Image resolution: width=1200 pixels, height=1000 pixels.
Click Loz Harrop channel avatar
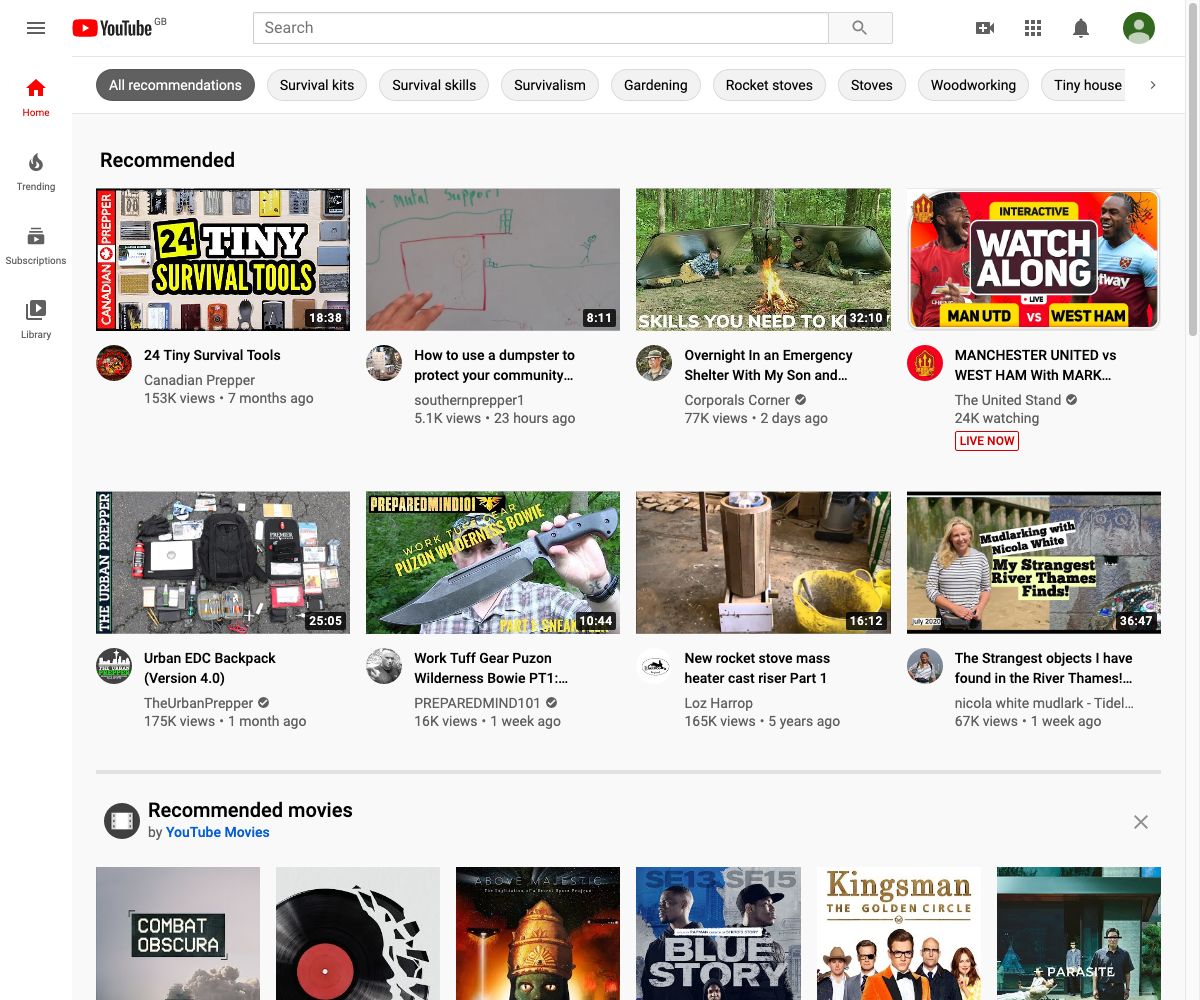[x=654, y=666]
